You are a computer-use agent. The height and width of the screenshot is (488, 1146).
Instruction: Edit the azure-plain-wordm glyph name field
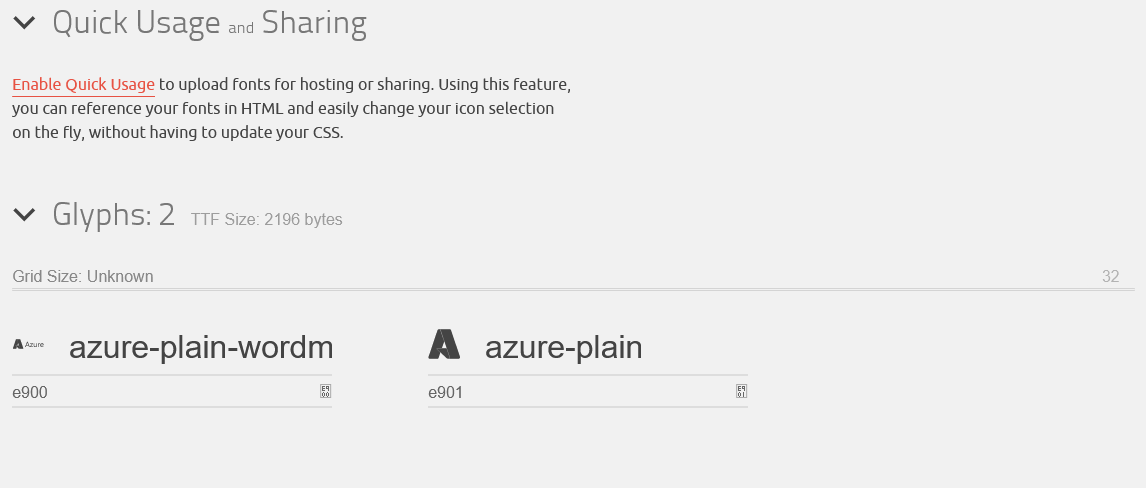click(200, 347)
